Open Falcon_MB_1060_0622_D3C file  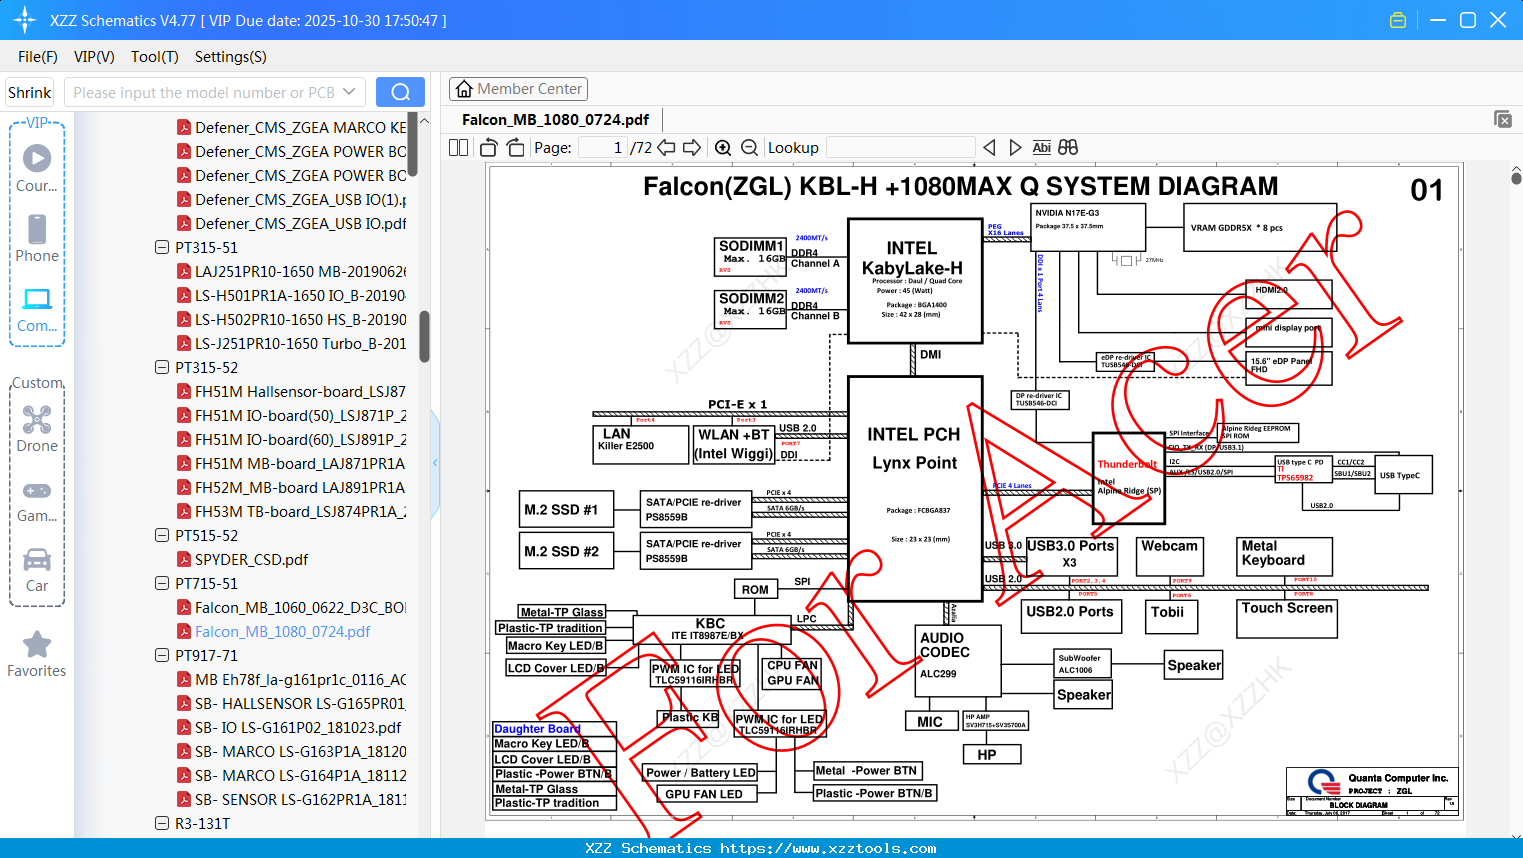coord(300,607)
